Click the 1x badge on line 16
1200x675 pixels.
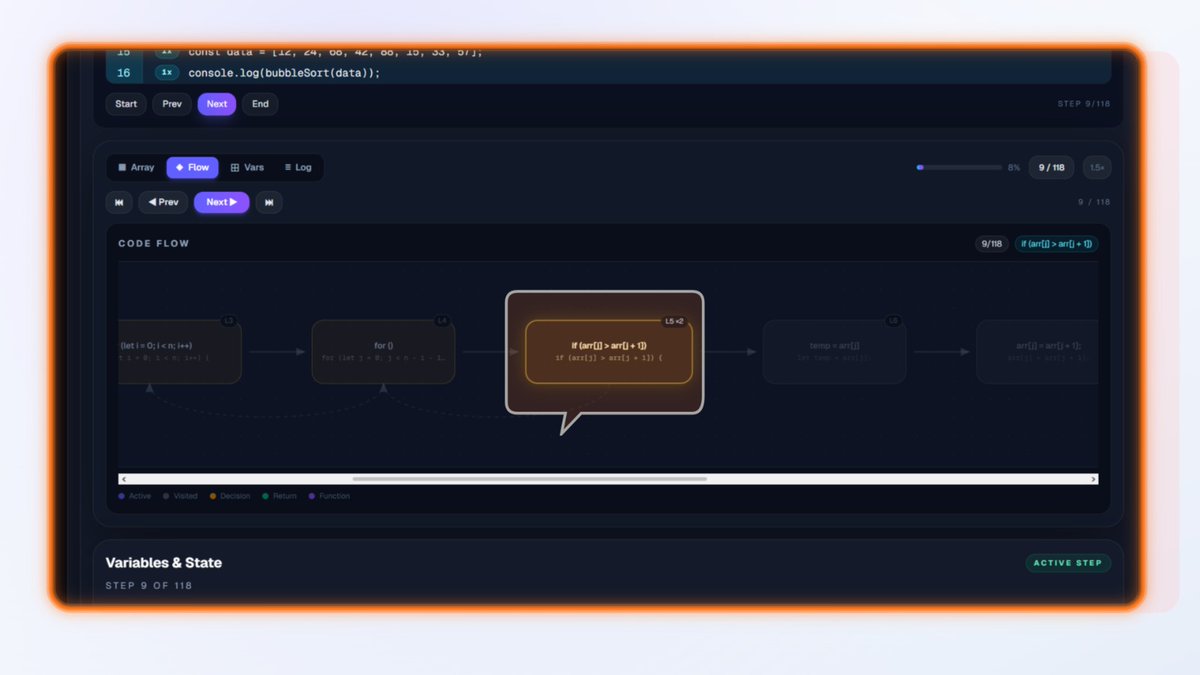pyautogui.click(x=167, y=73)
